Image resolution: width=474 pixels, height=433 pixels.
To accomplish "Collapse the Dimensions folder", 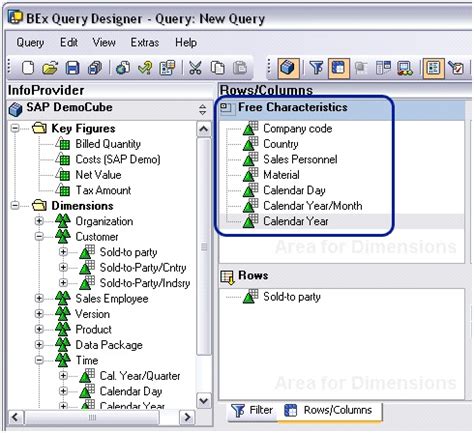I will [x=15, y=206].
